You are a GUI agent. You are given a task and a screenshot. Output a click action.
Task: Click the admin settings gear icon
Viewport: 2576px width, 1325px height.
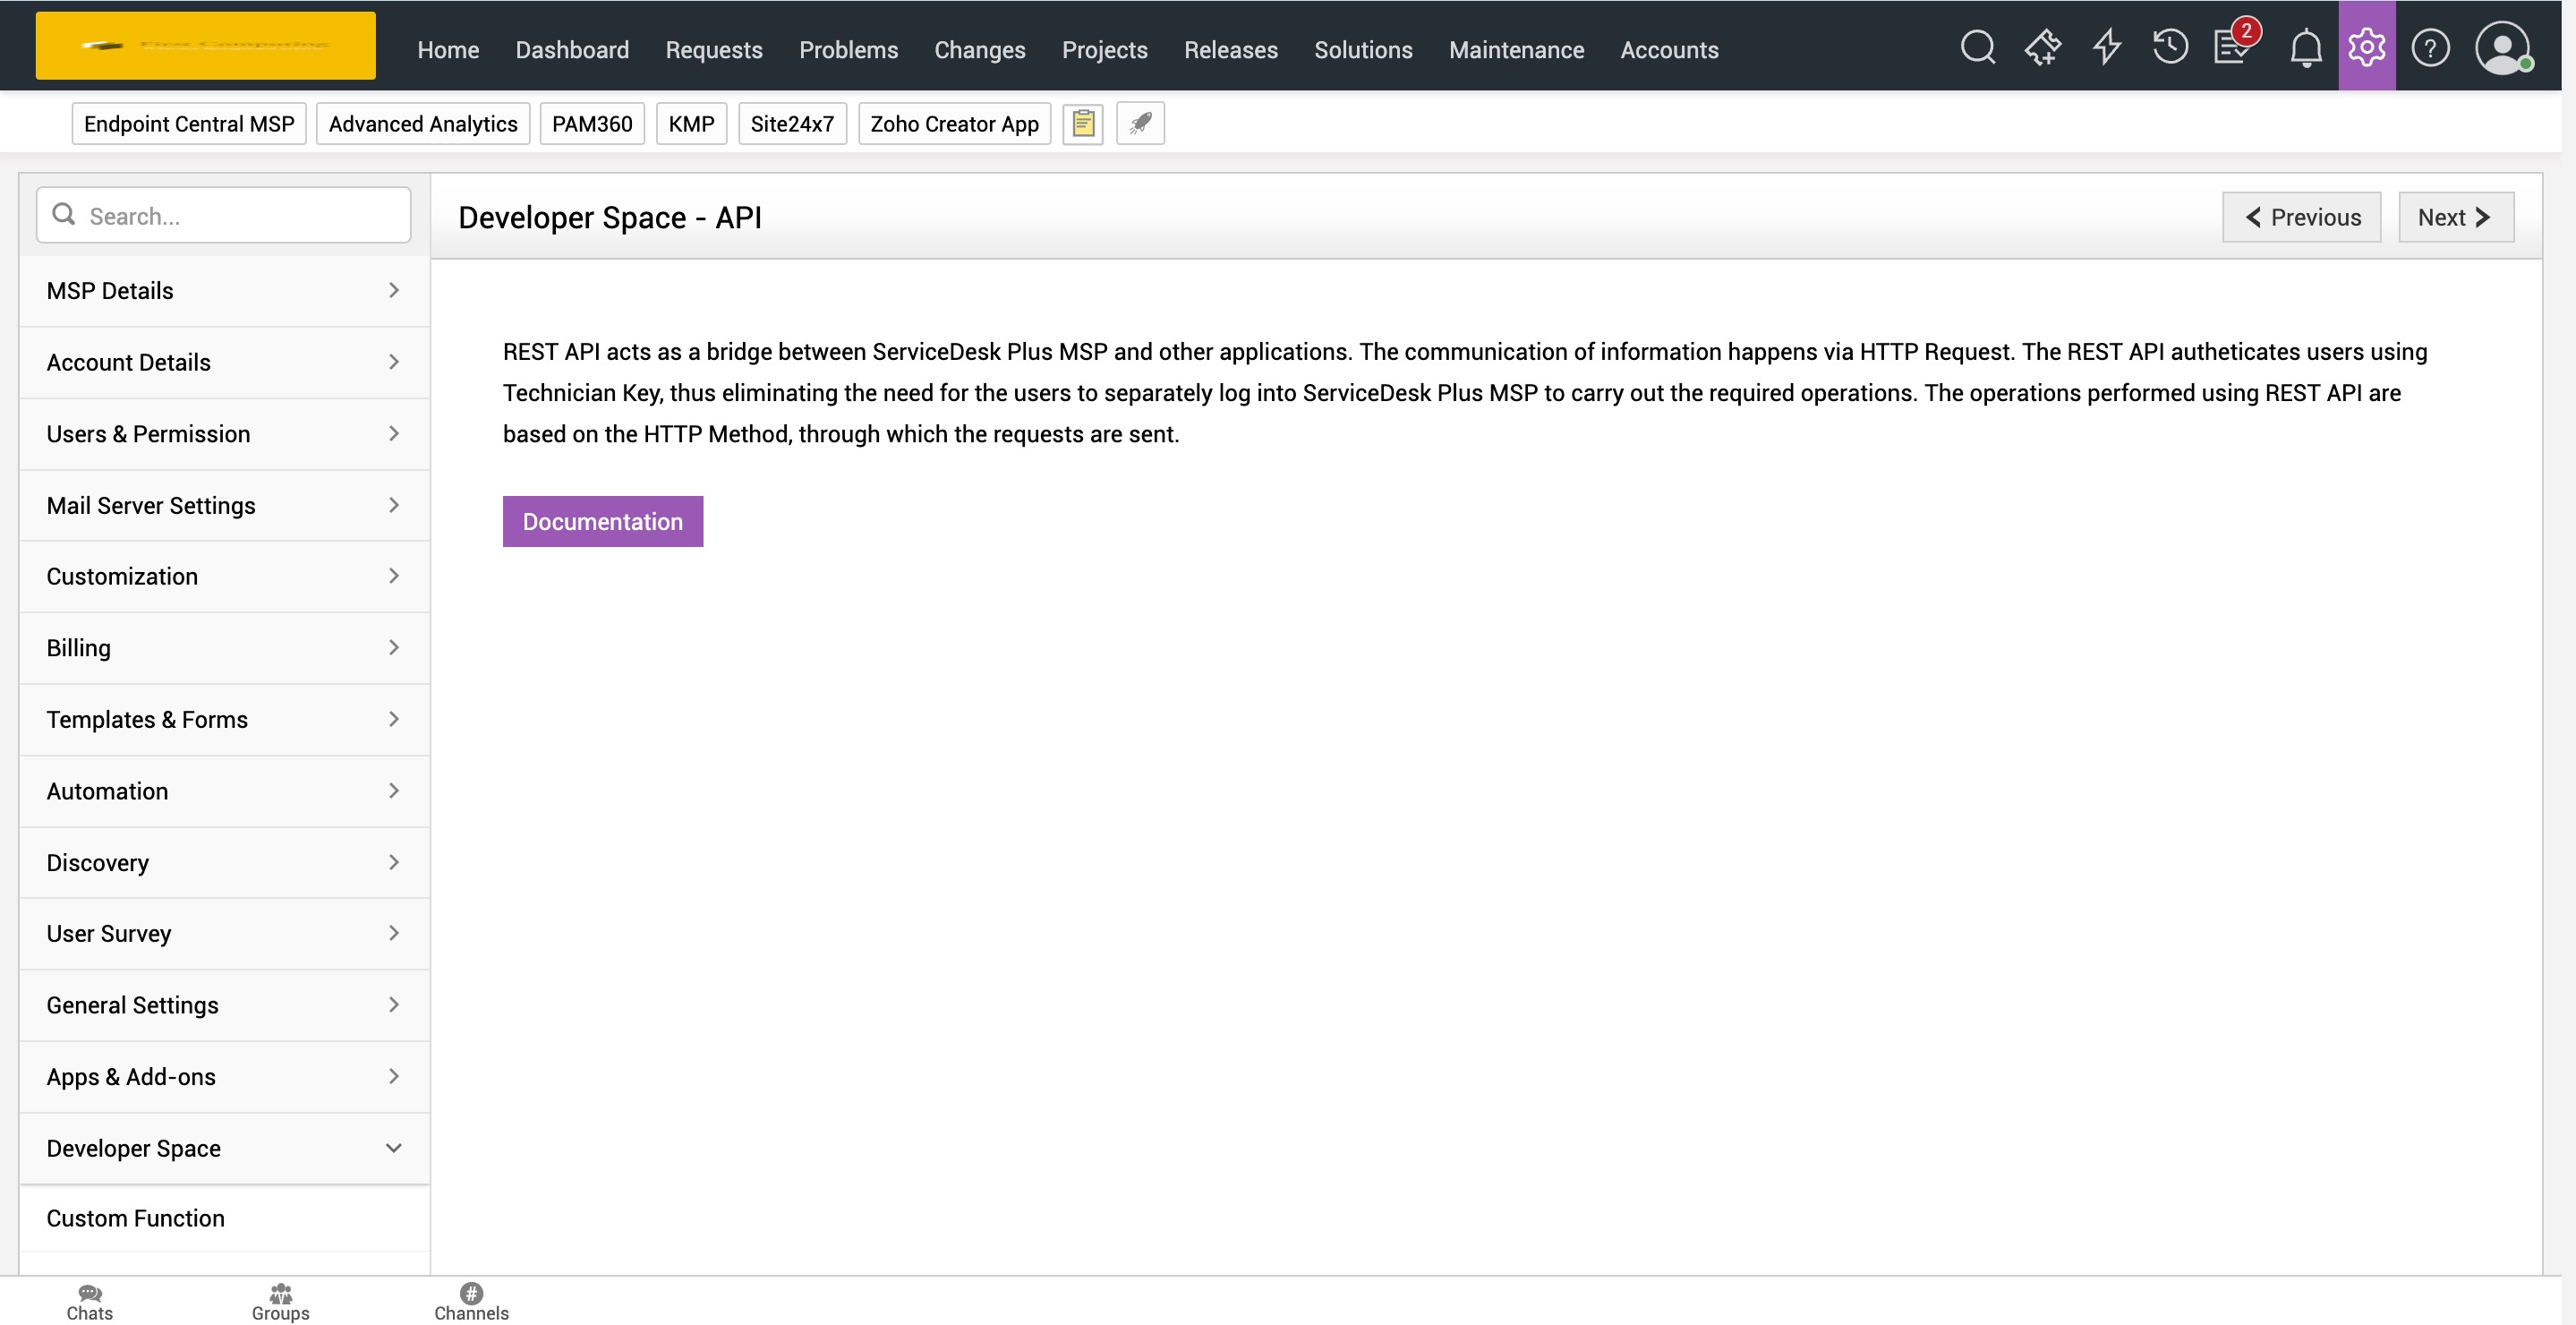click(2366, 47)
